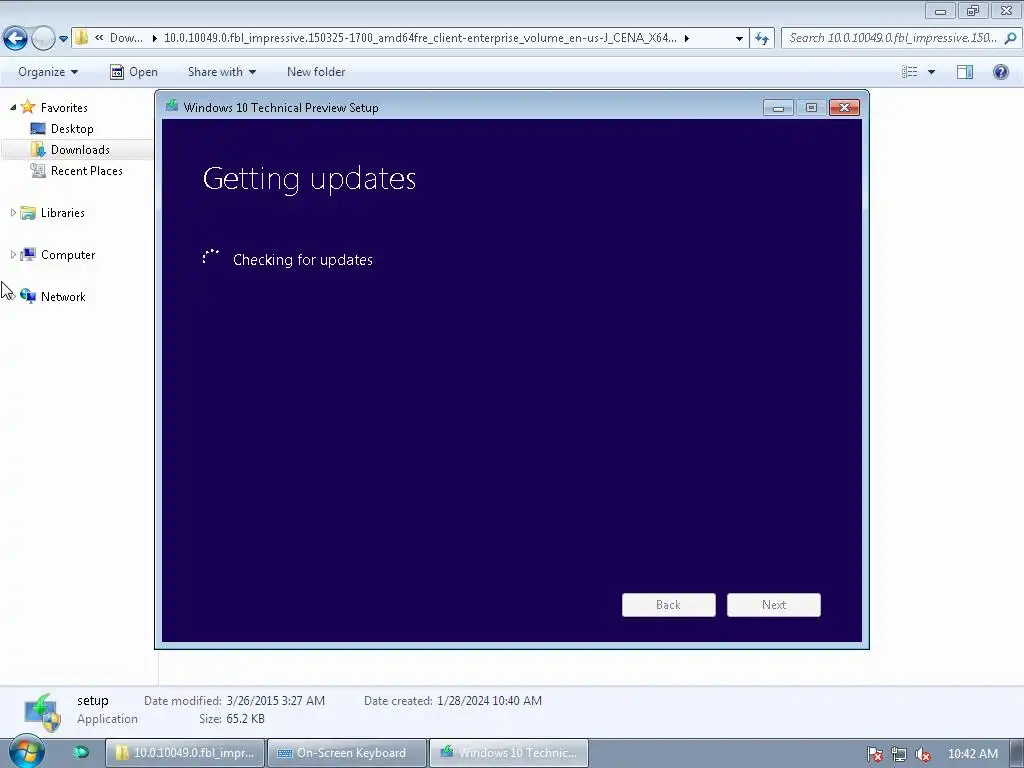Open the recent locations dropdown arrow
Viewport: 1024px width, 768px height.
tap(63, 39)
